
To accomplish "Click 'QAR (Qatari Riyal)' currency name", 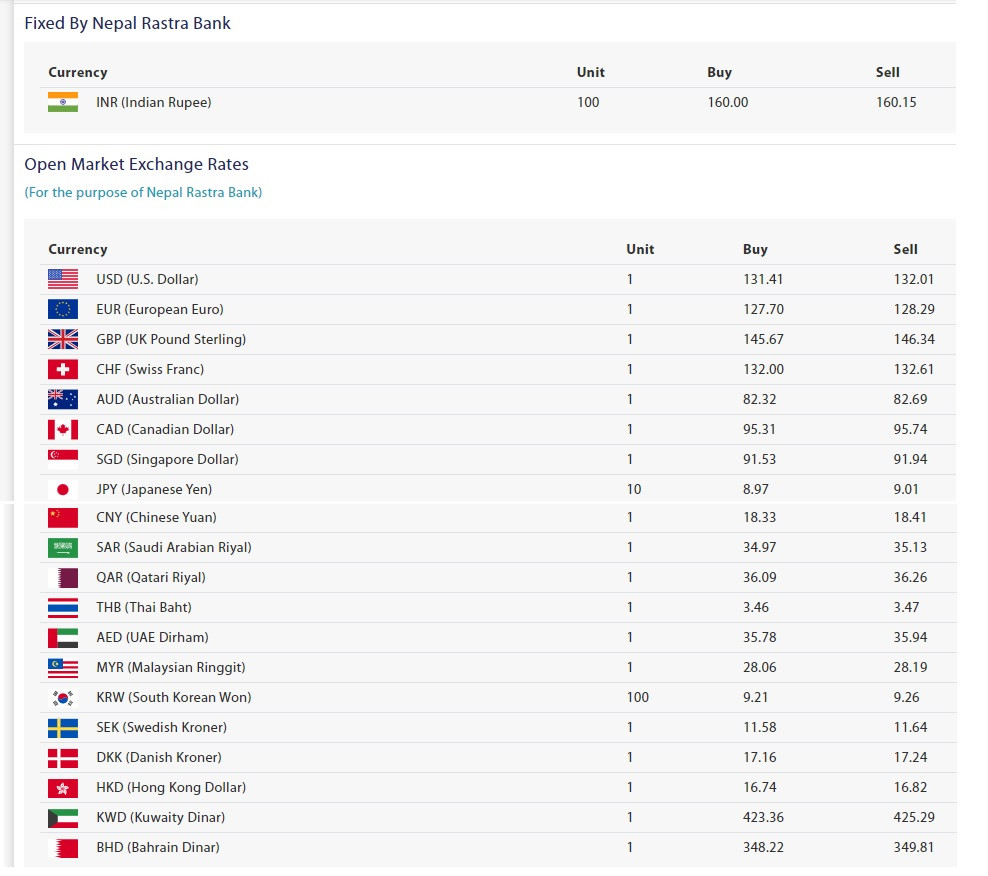I will (151, 577).
